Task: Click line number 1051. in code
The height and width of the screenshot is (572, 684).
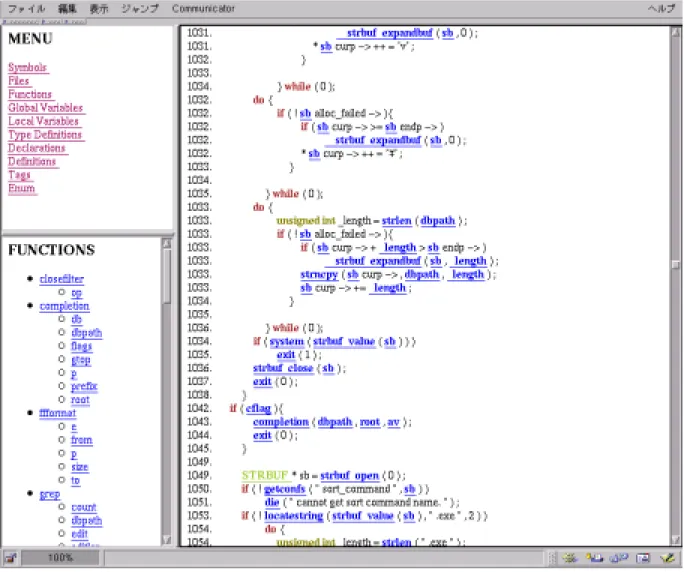Action: [199, 503]
